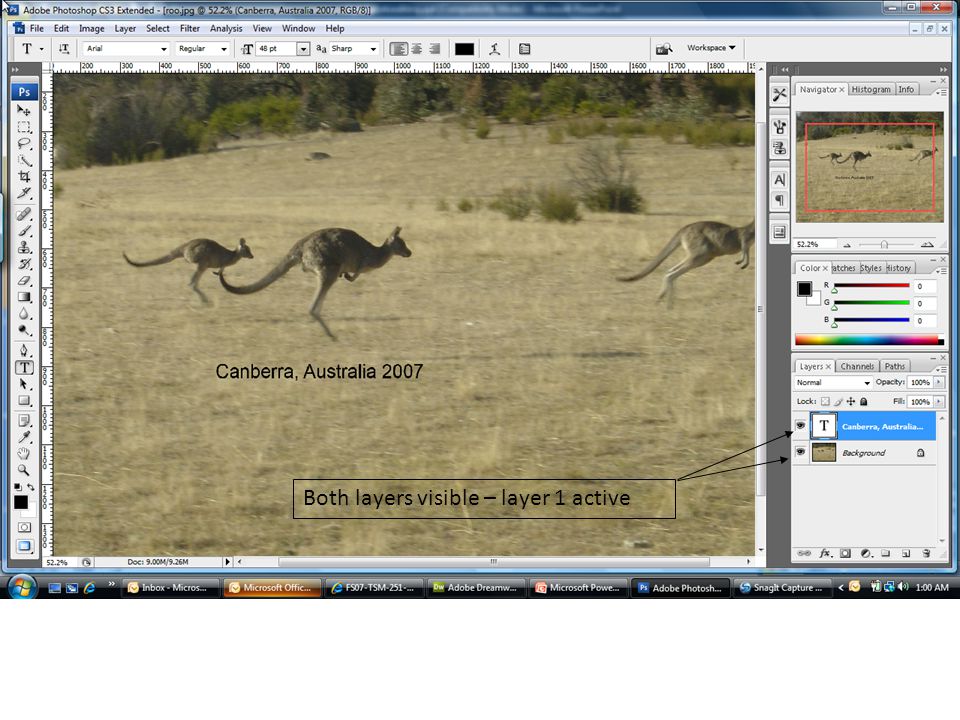Viewport: 960px width, 720px height.
Task: Open the 48 pt font size dropdown
Action: [303, 49]
